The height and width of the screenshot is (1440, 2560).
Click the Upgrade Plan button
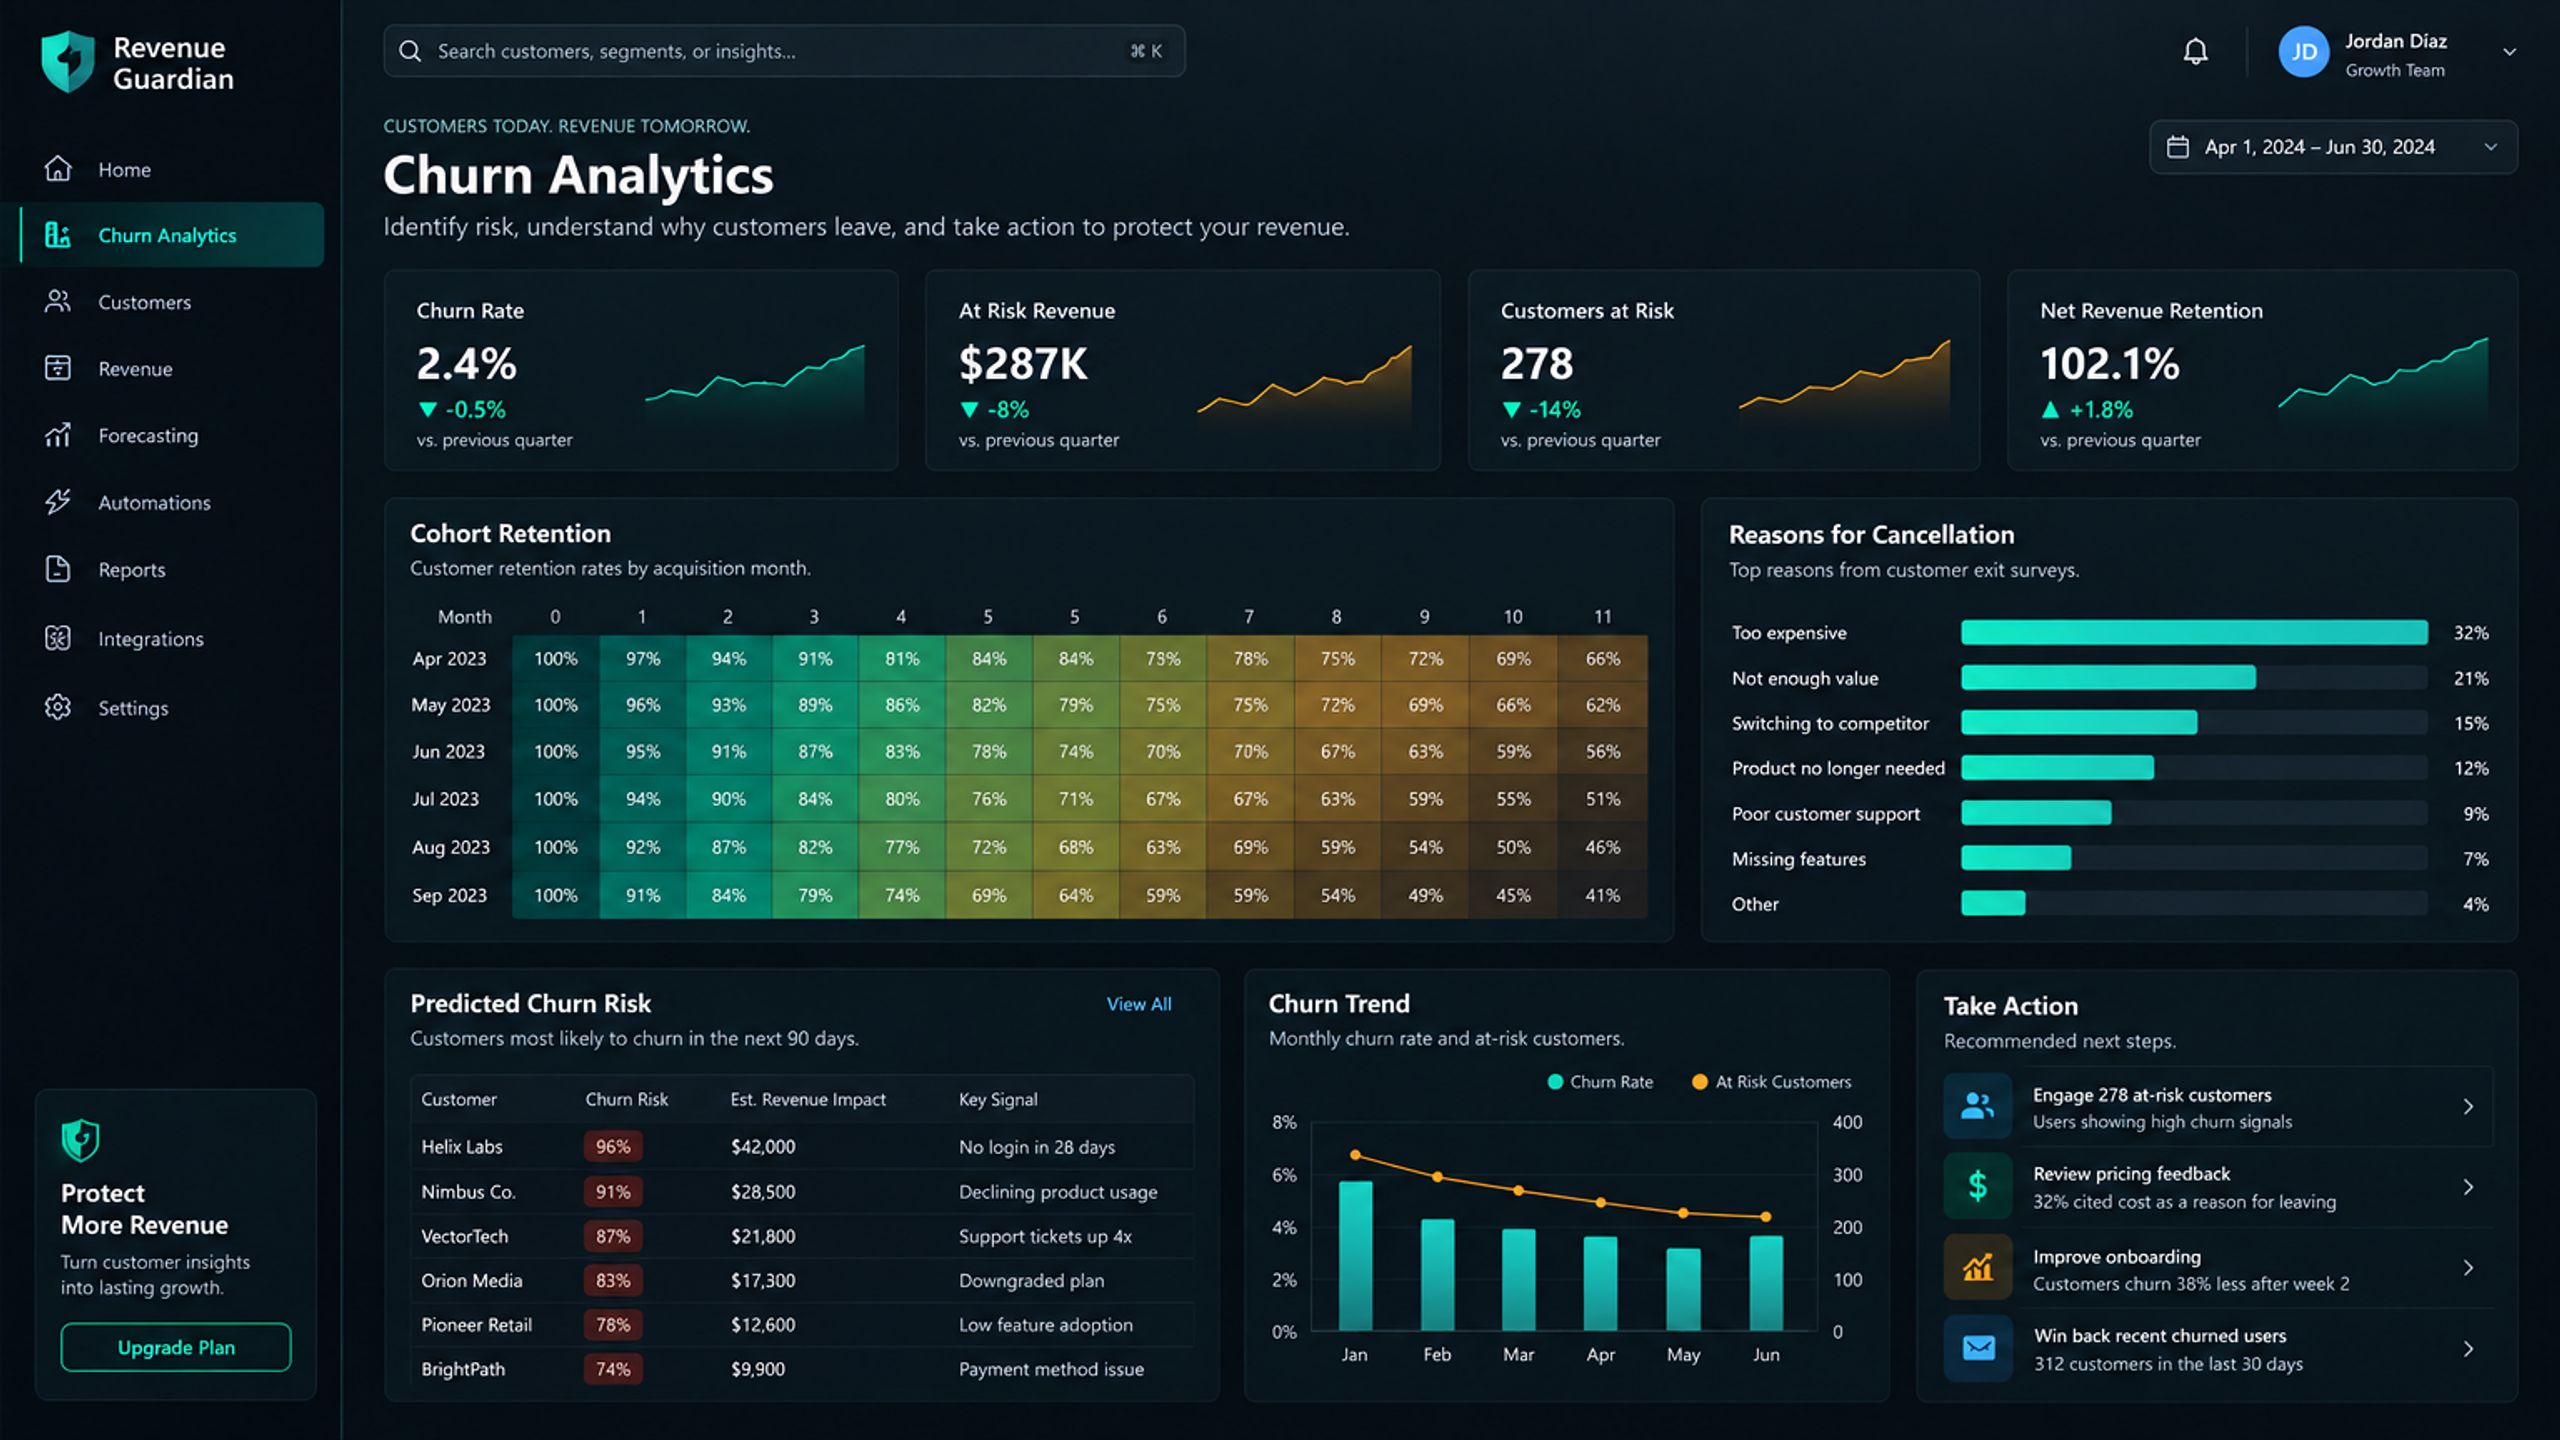coord(176,1347)
